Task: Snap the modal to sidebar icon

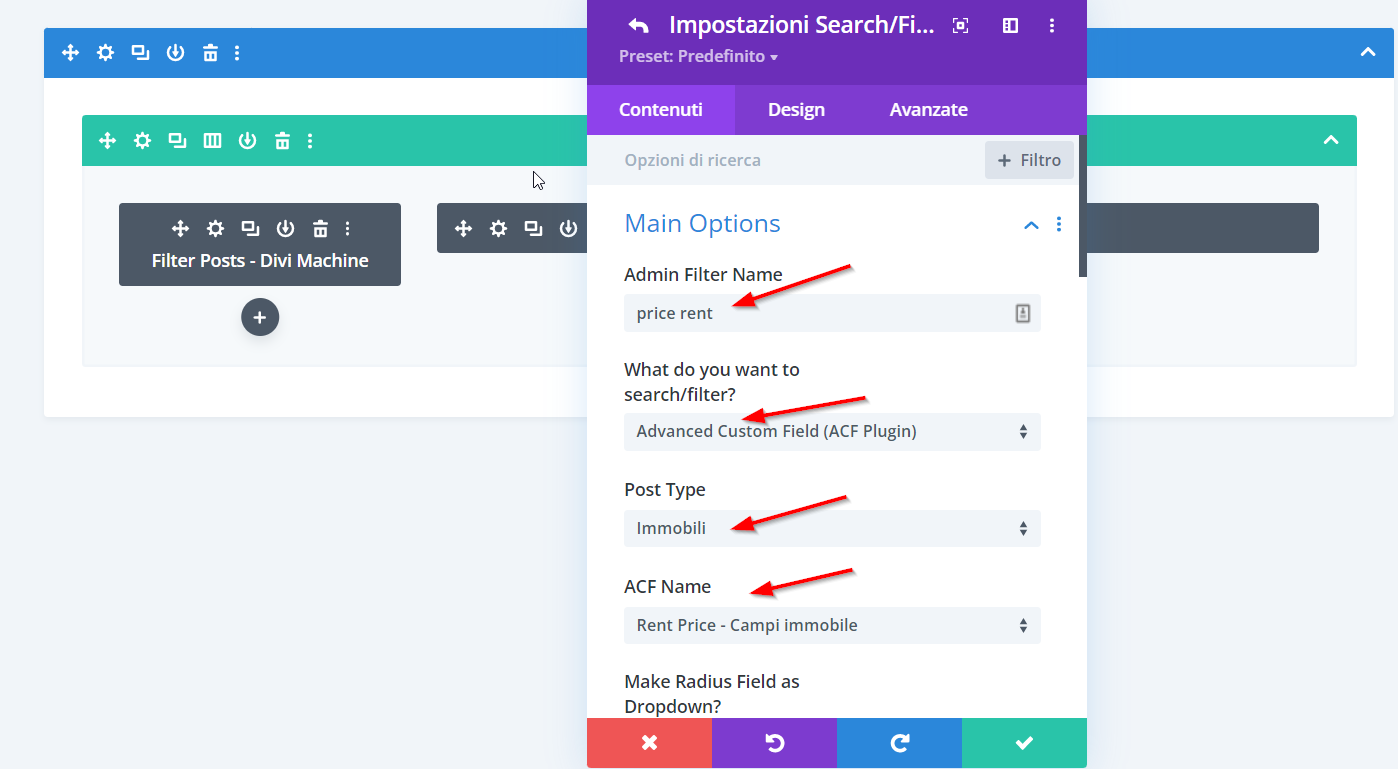Action: 1010,26
